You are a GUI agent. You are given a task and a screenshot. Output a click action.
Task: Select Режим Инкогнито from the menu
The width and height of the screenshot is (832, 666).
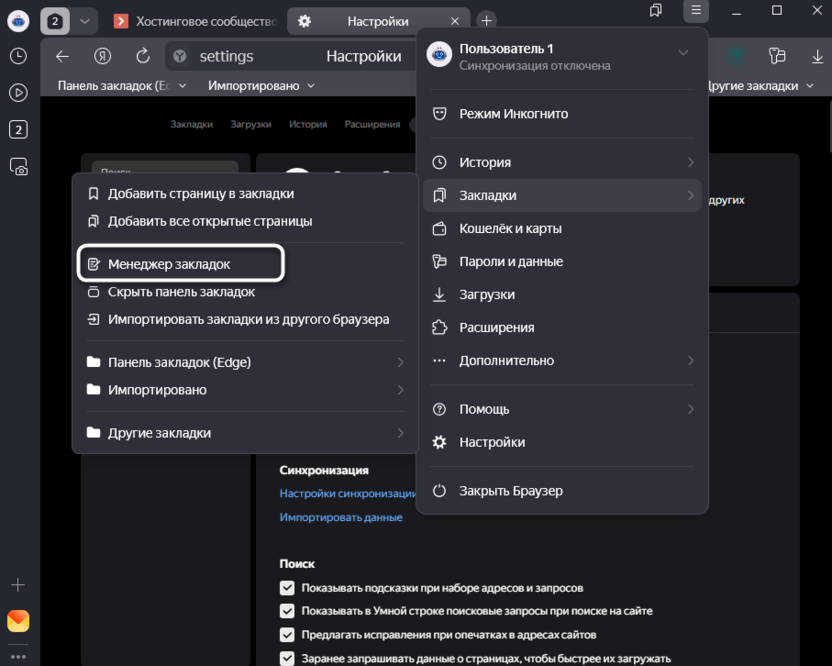pyautogui.click(x=513, y=114)
